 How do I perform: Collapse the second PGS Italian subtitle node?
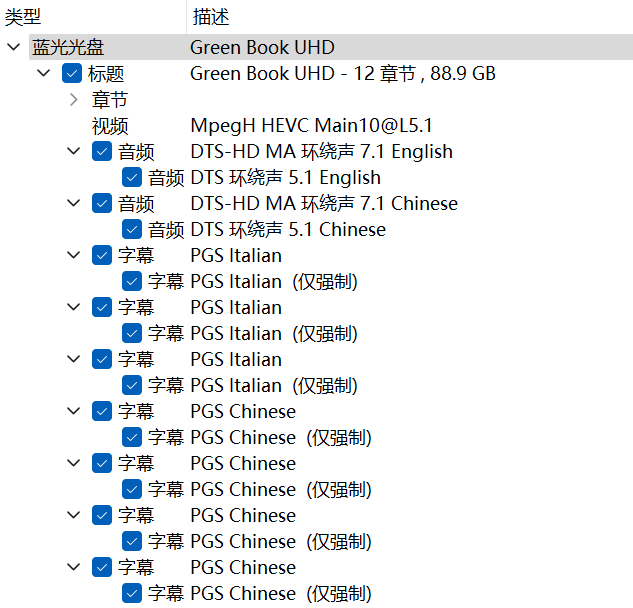tap(73, 307)
